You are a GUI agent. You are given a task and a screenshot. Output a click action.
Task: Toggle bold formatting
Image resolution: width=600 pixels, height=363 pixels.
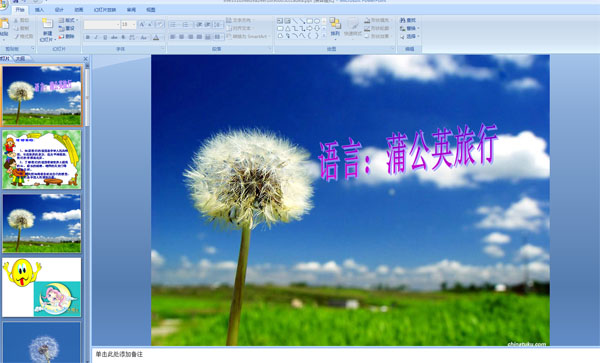pos(88,37)
